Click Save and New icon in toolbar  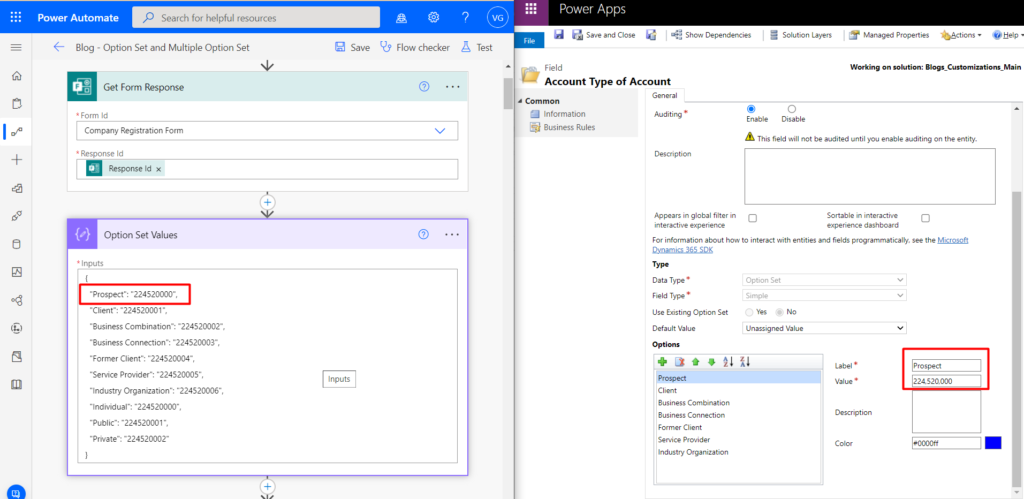point(651,35)
